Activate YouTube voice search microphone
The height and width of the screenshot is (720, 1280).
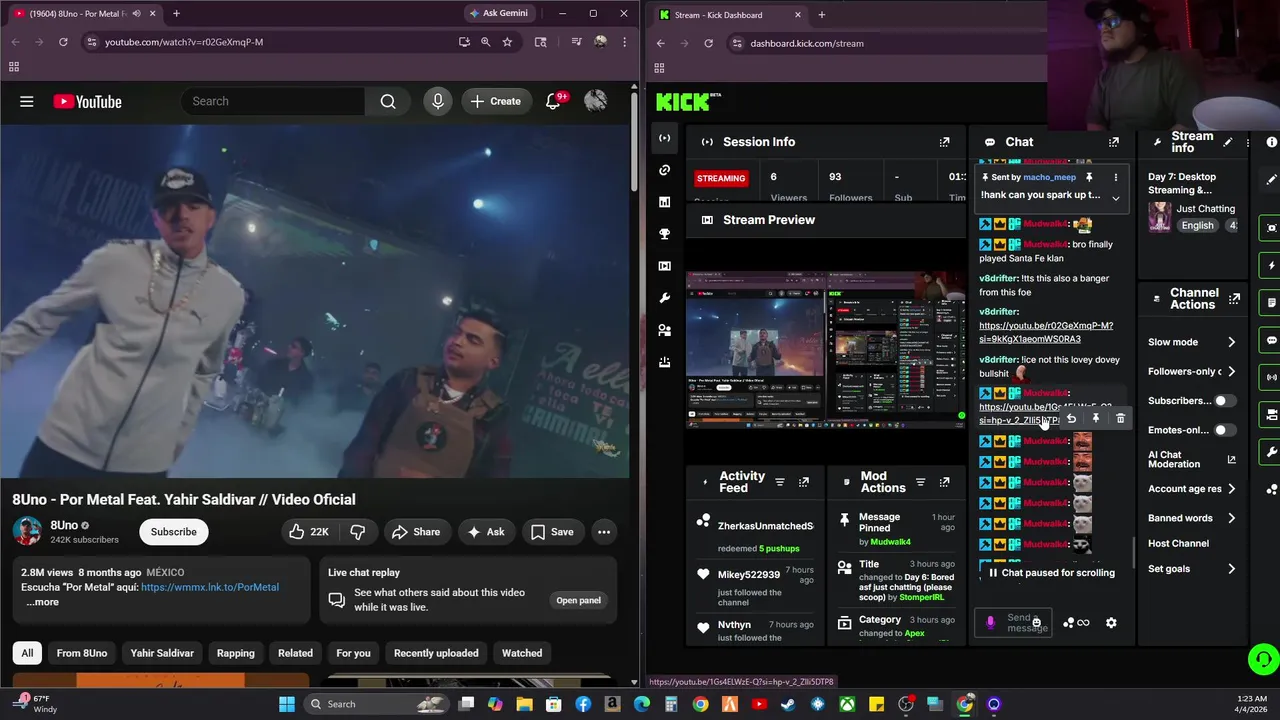(437, 101)
